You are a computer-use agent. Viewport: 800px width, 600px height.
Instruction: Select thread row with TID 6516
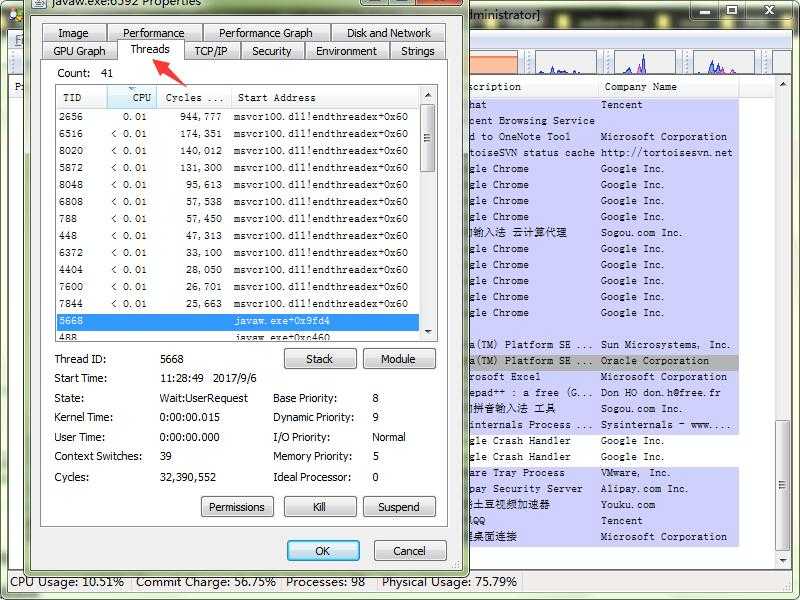237,134
